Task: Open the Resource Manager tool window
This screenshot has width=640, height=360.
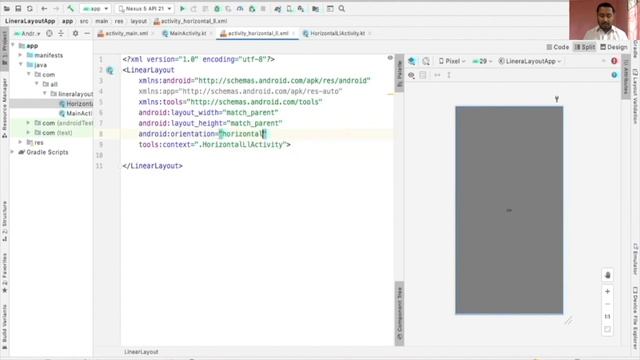Action: tap(4, 109)
